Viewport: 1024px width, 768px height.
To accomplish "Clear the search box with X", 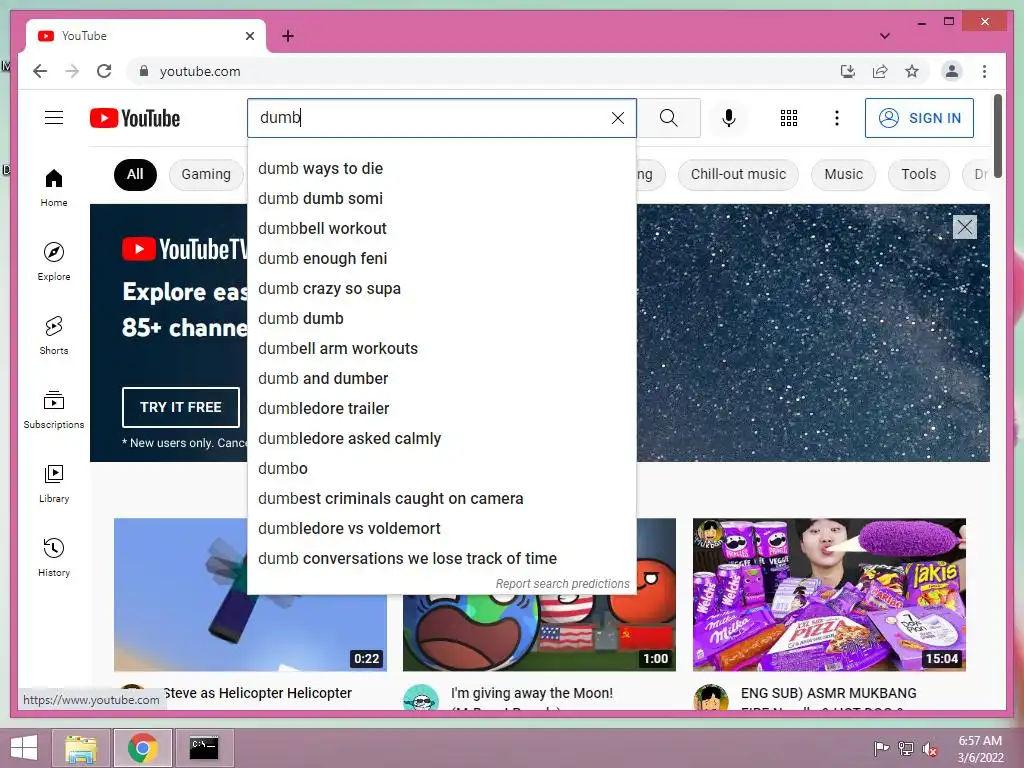I will pyautogui.click(x=617, y=118).
